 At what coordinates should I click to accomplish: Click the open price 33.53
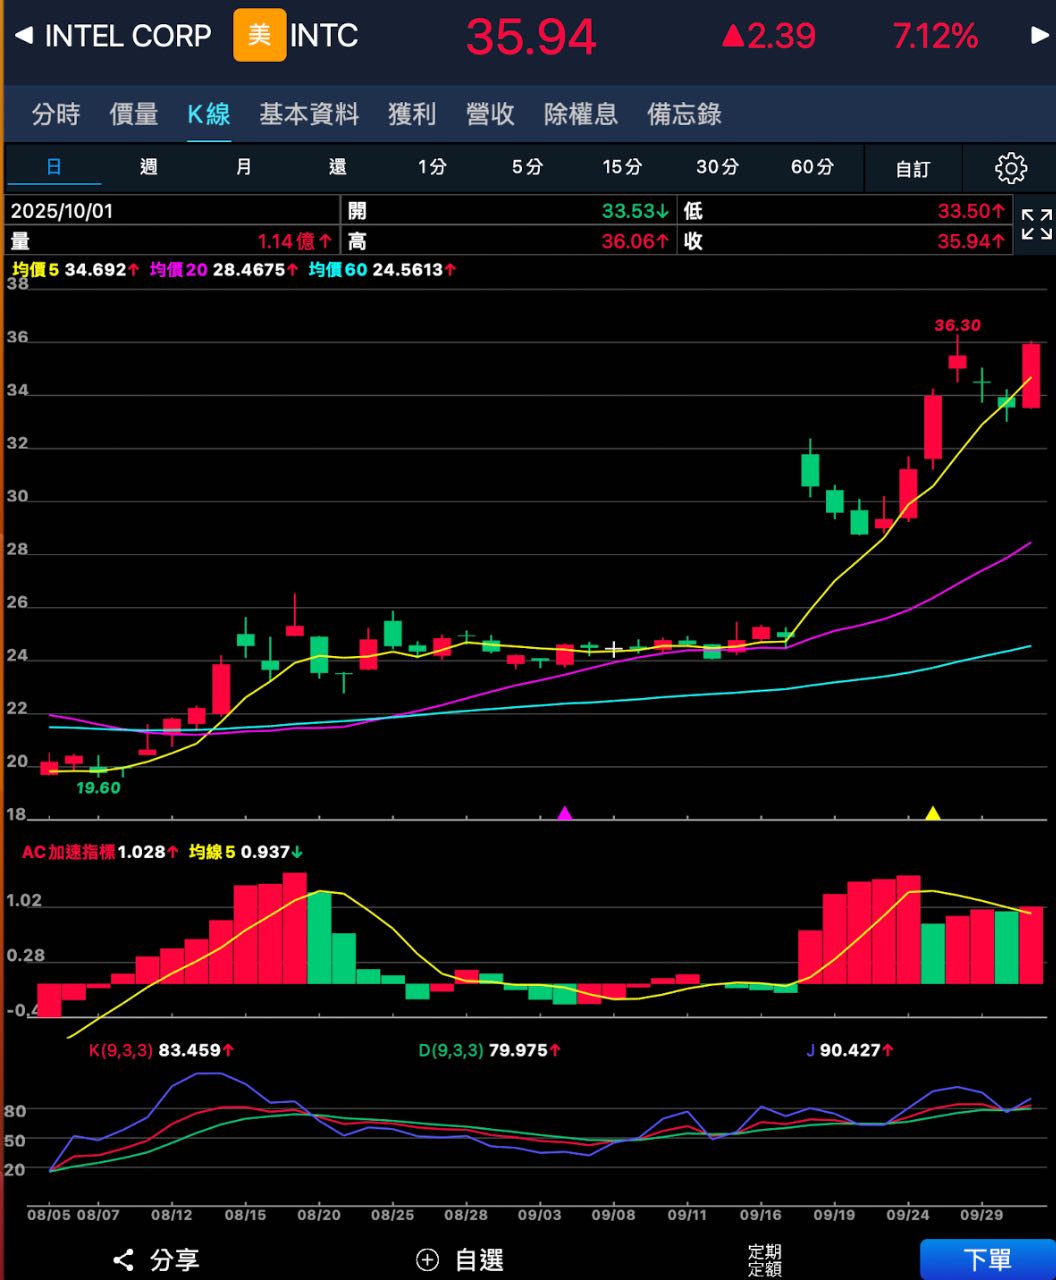[635, 211]
